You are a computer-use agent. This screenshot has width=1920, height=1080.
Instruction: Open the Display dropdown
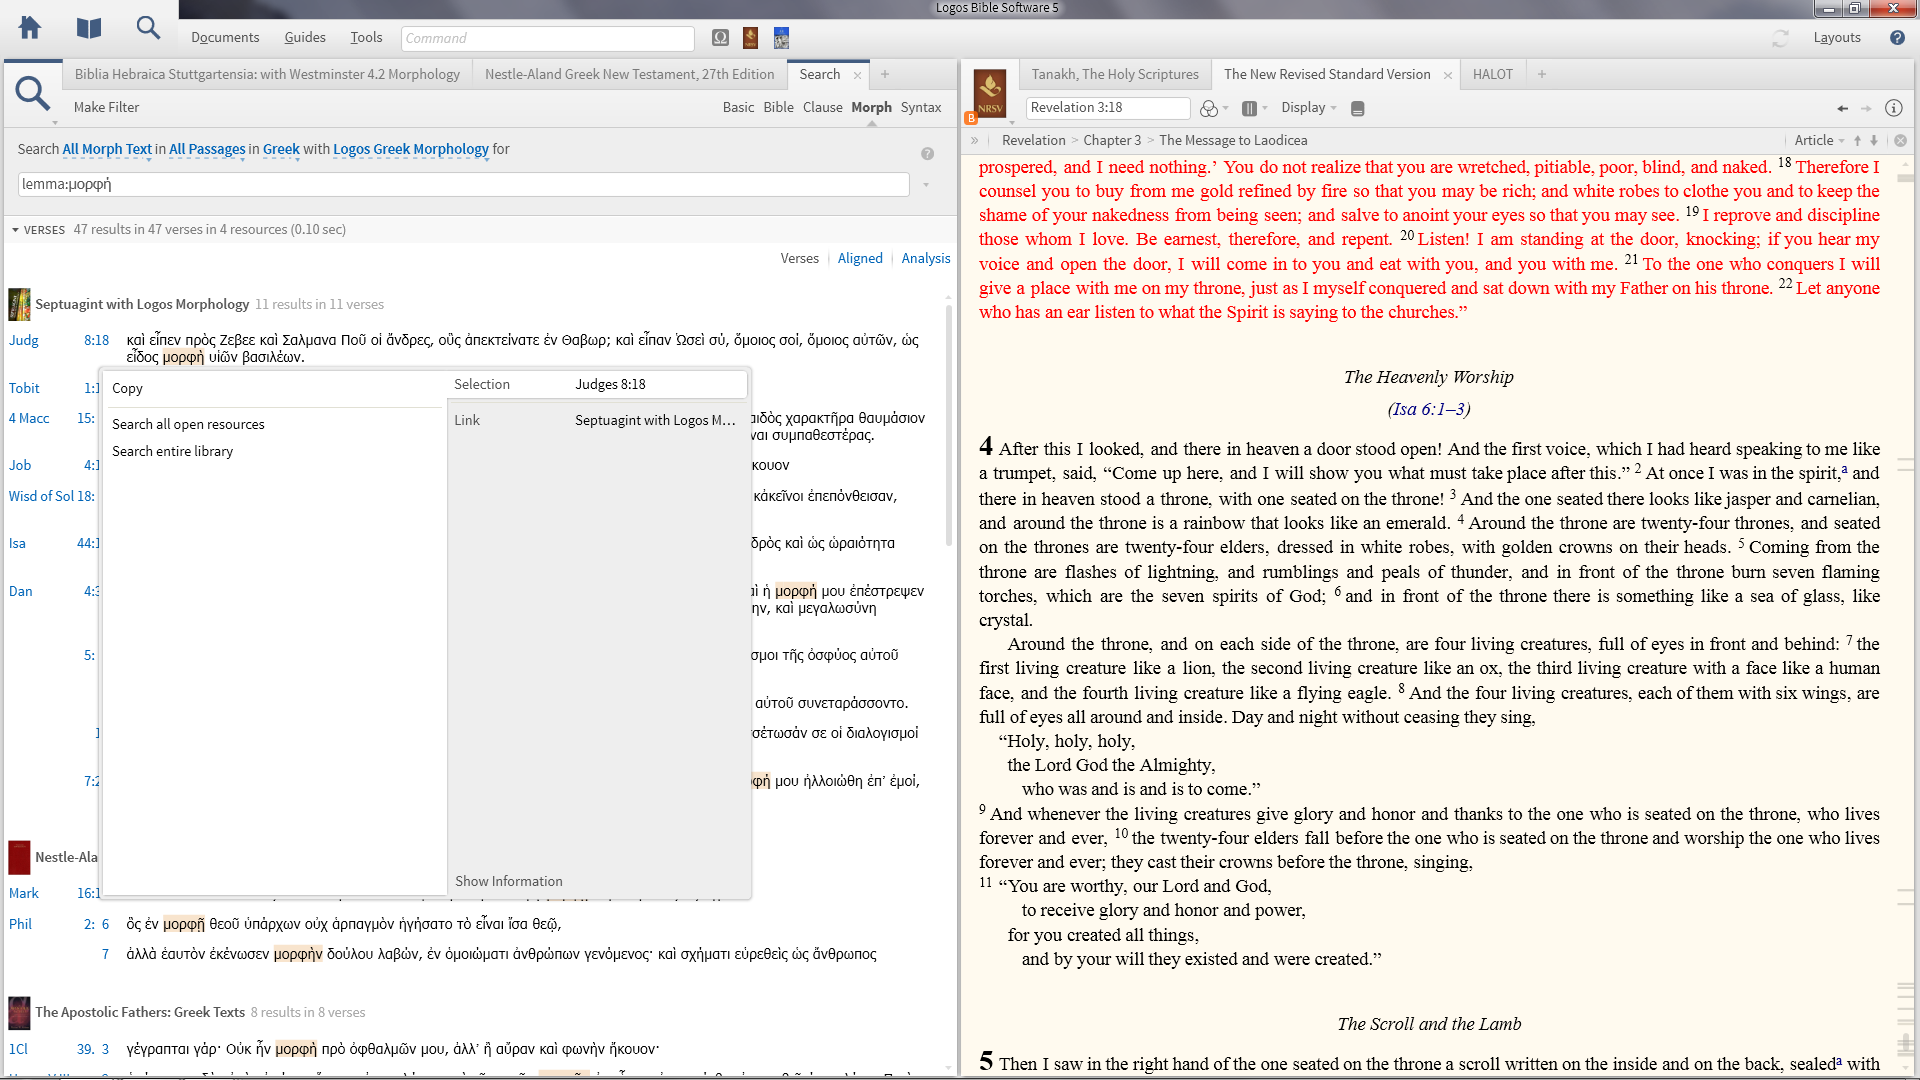[x=1308, y=107]
